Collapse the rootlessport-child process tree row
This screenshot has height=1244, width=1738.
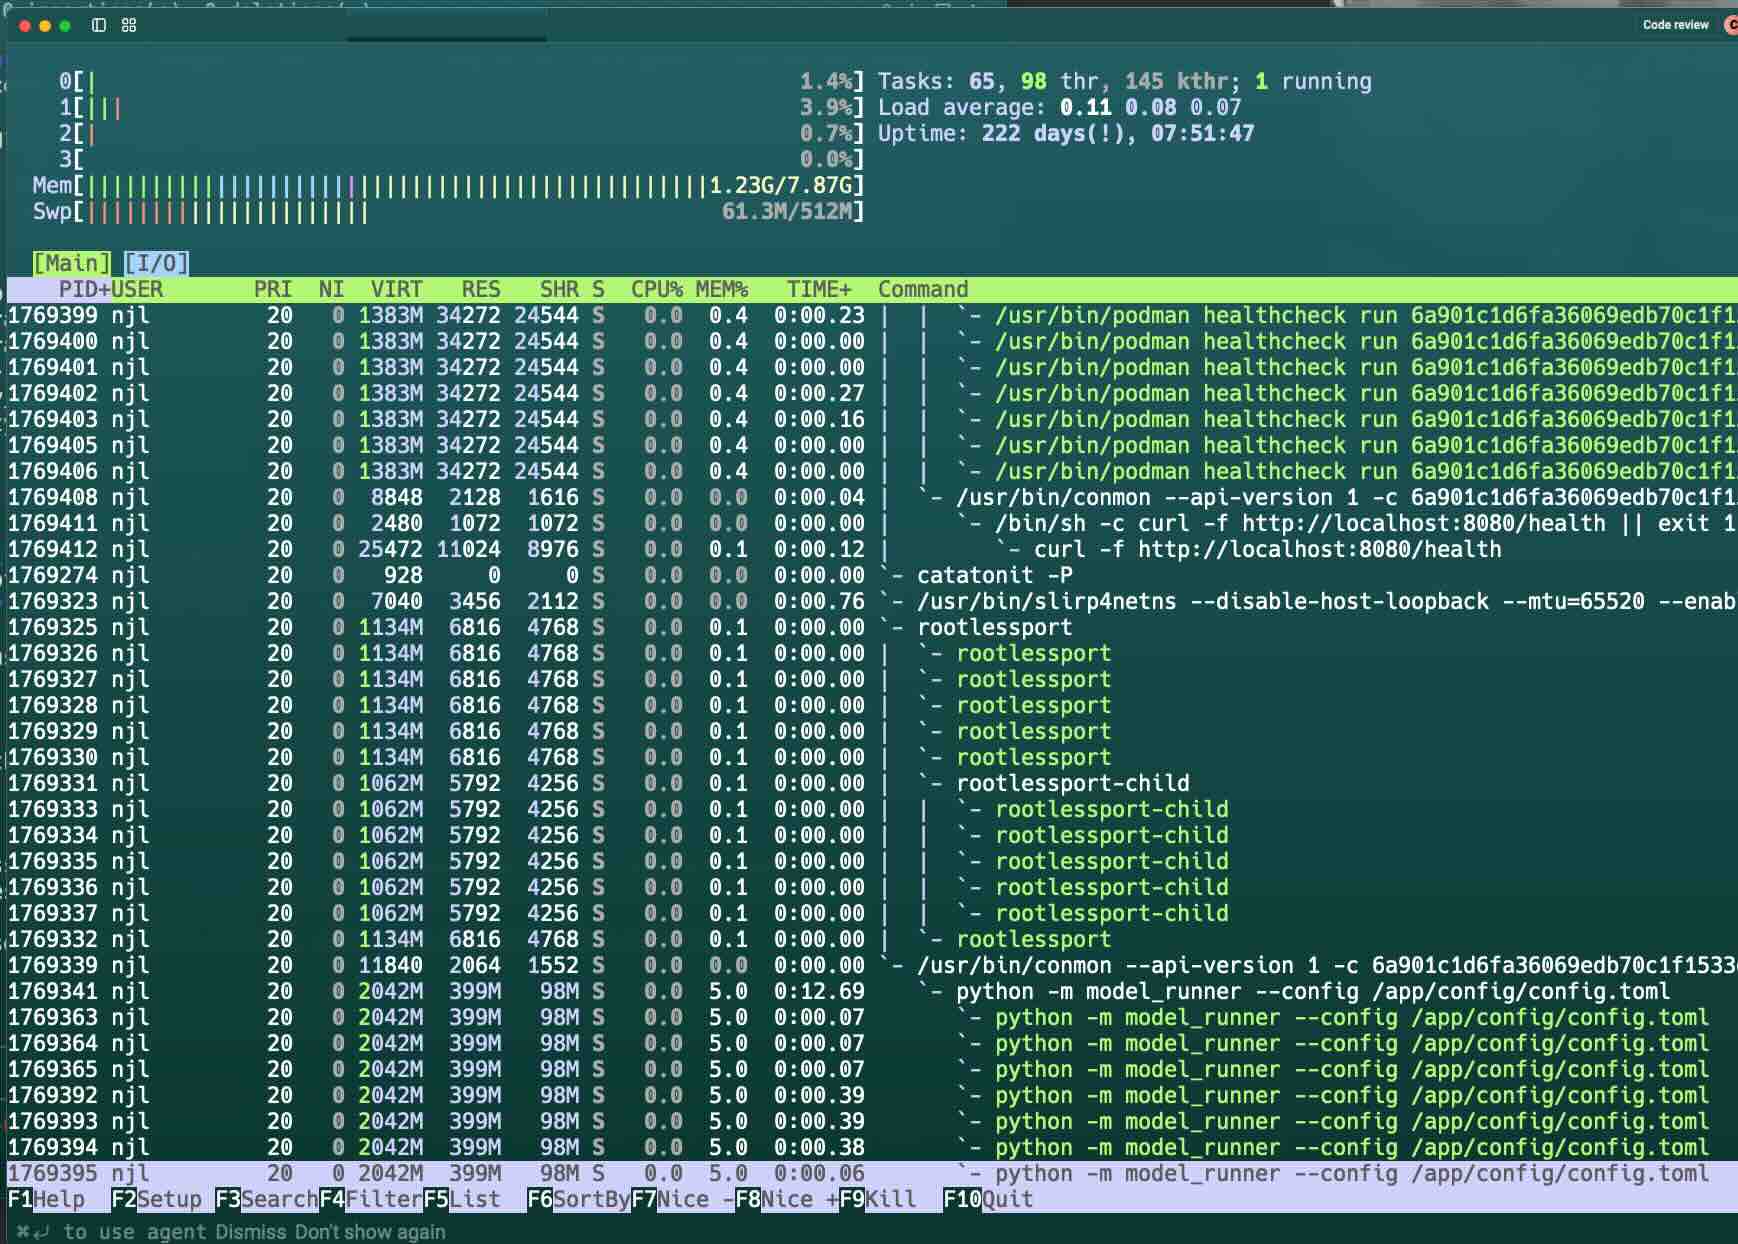1072,783
